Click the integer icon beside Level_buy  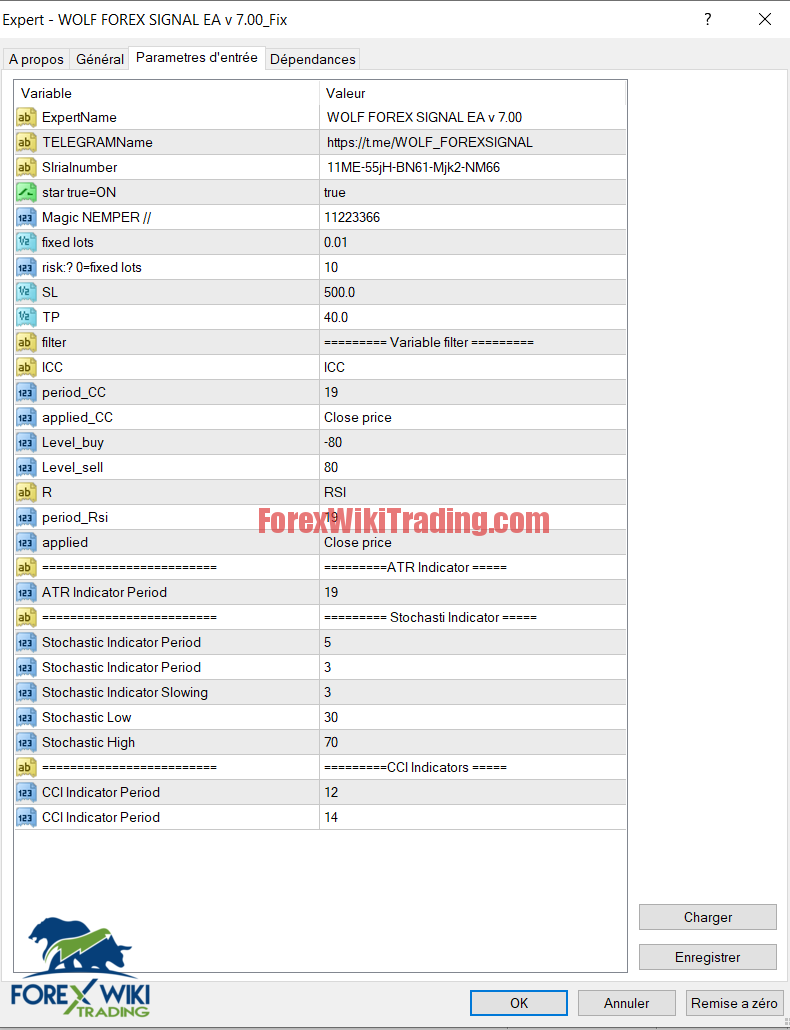point(26,443)
